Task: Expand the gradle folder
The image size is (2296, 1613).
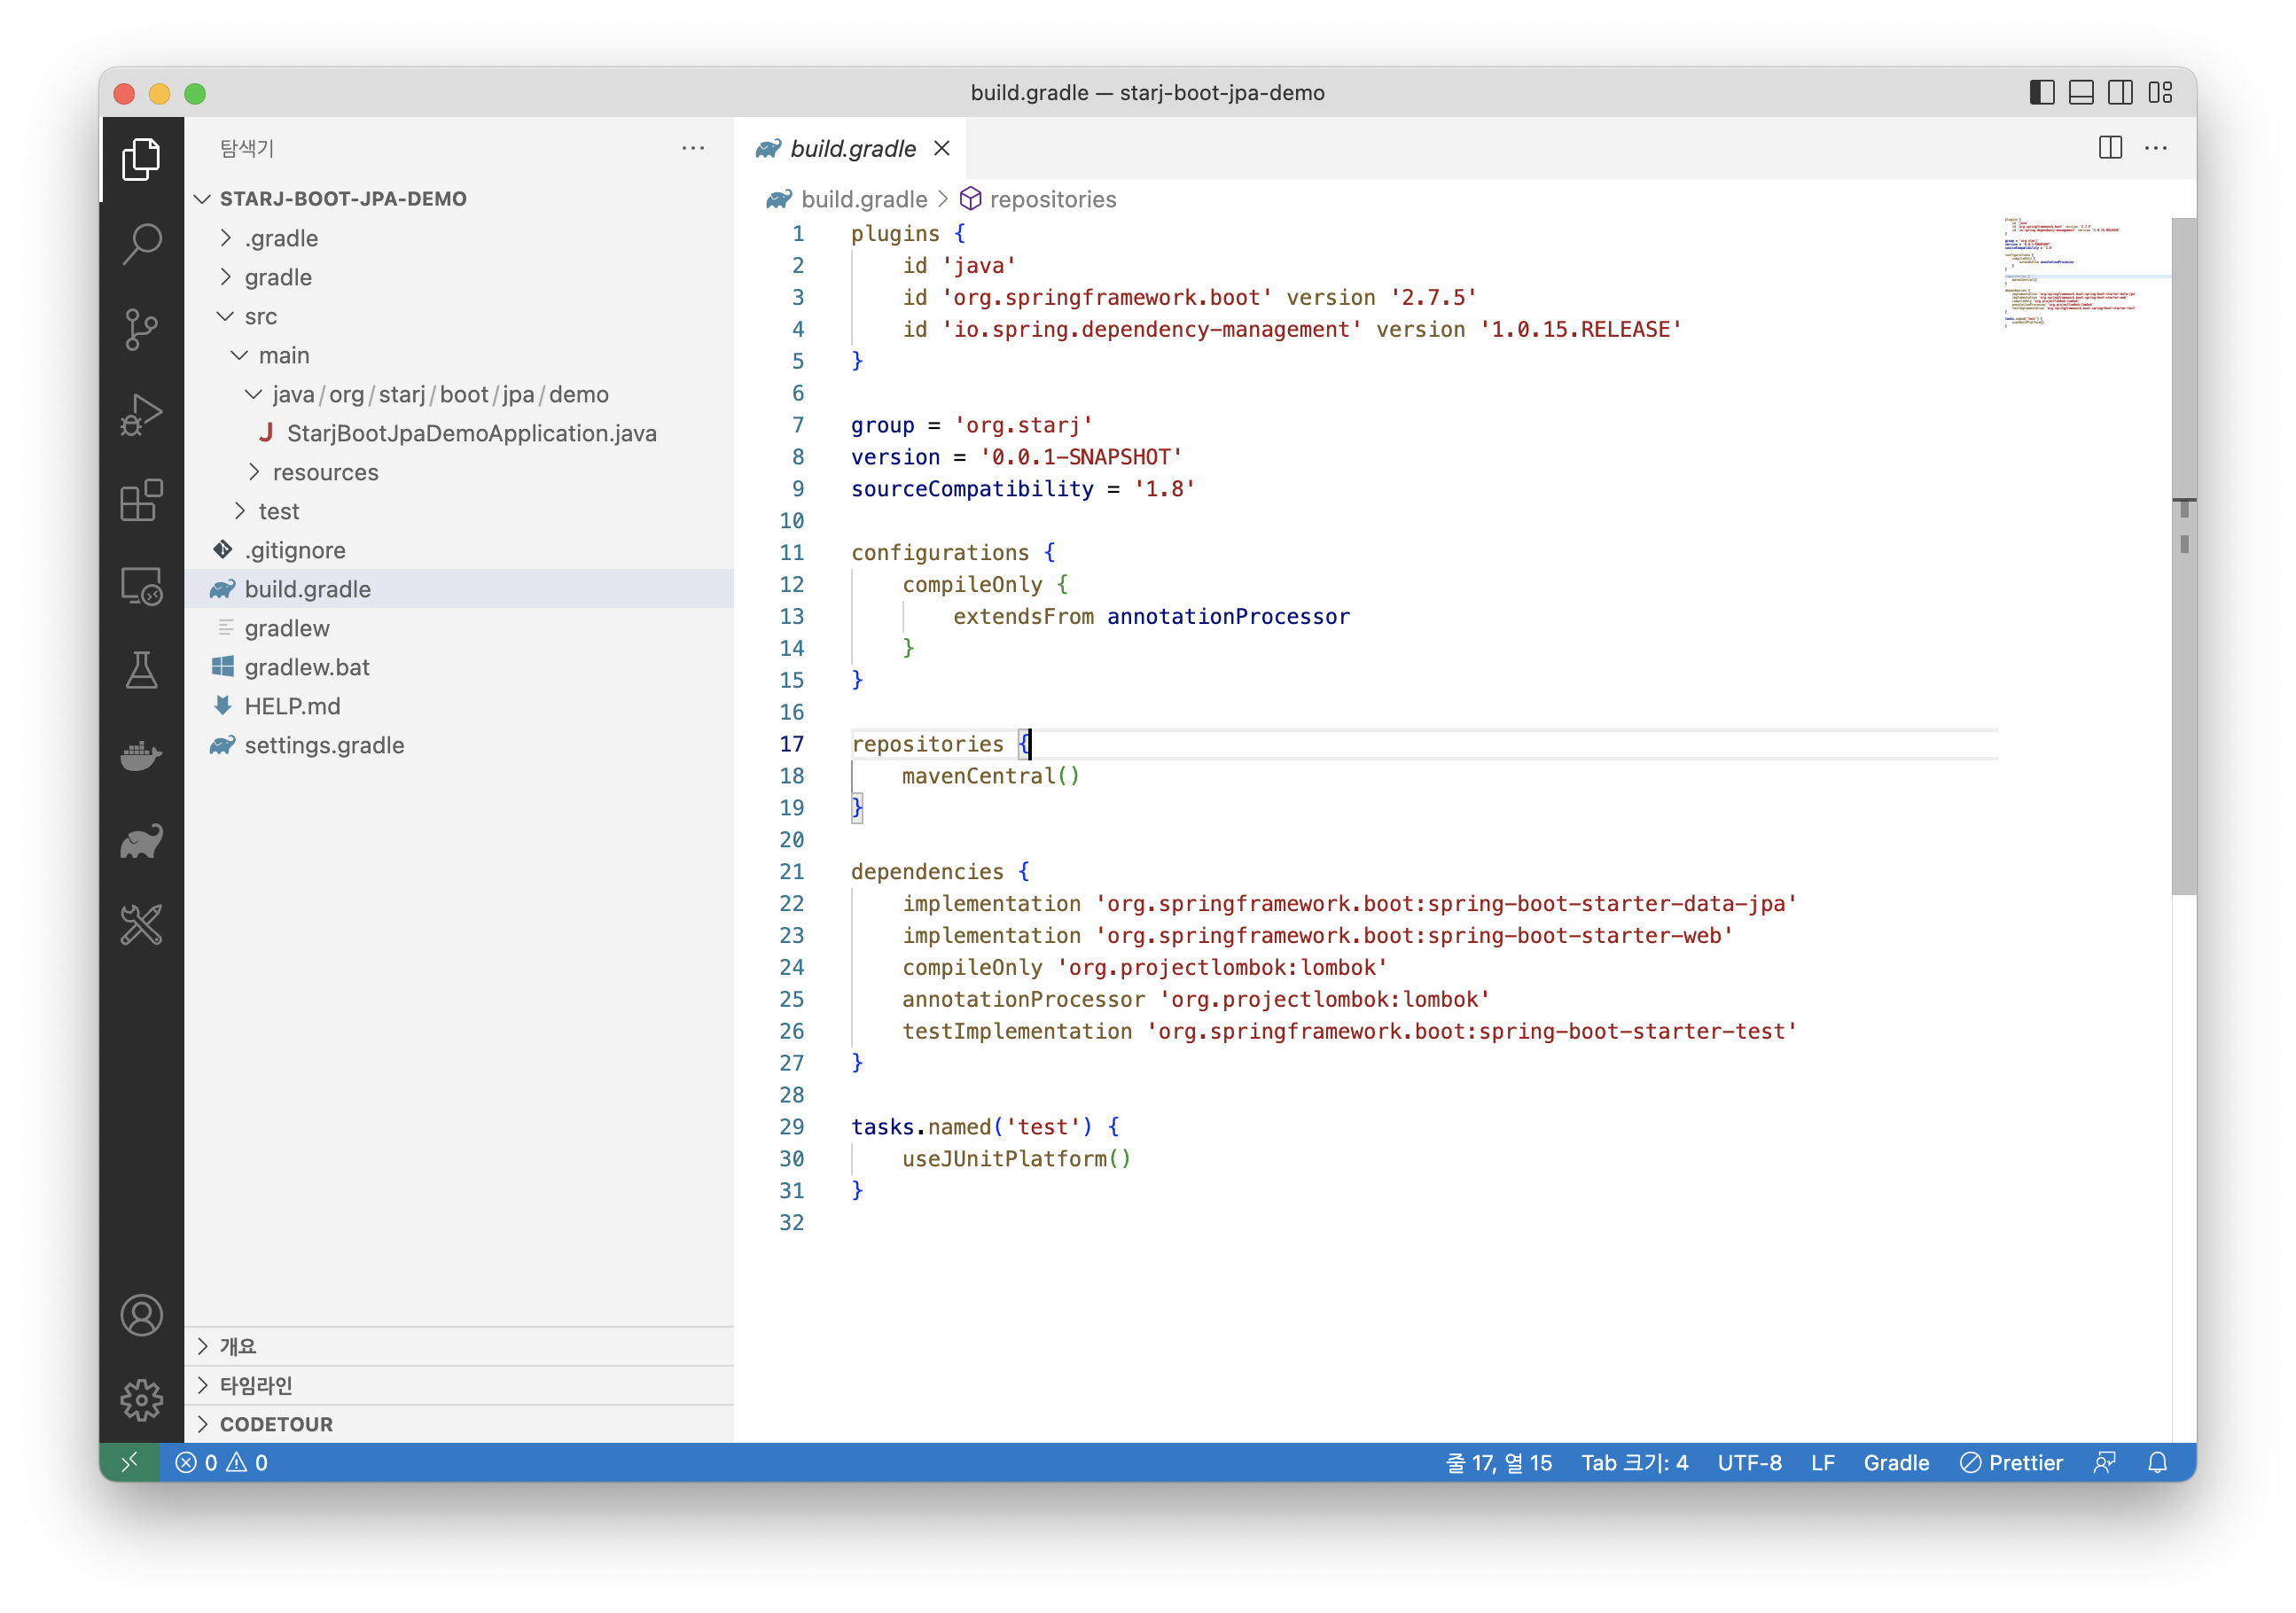Action: (x=226, y=277)
